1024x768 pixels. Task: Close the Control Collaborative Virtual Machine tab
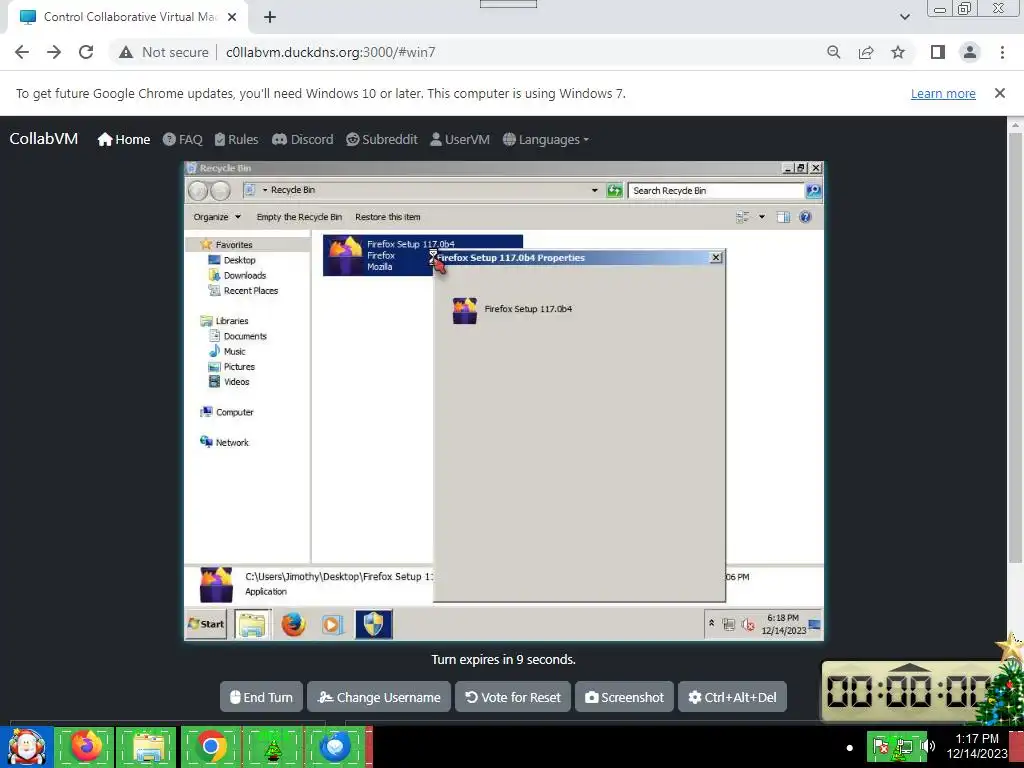coord(232,17)
